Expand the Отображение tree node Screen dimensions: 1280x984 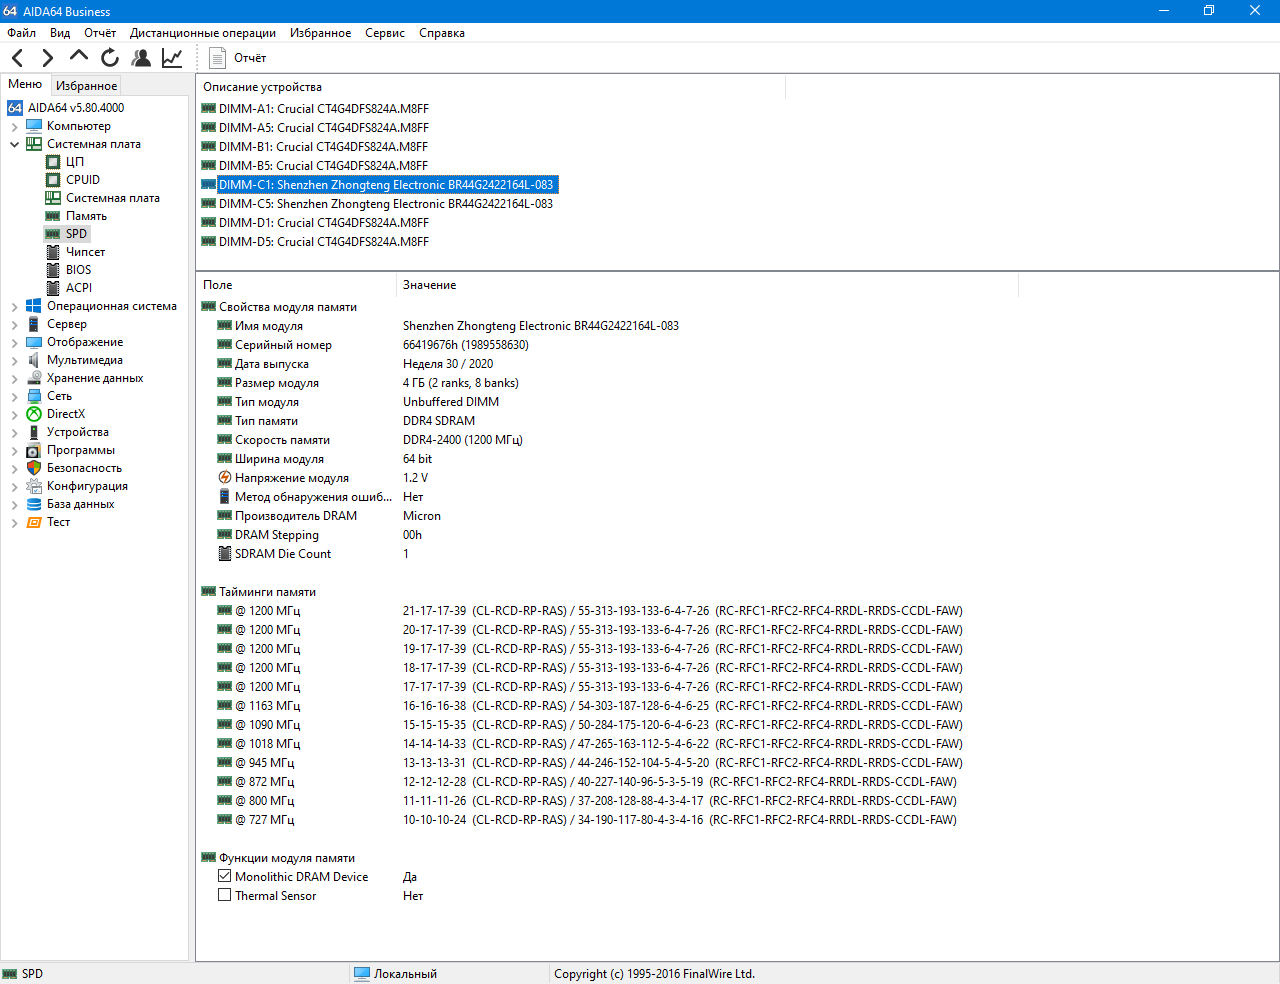click(x=14, y=342)
